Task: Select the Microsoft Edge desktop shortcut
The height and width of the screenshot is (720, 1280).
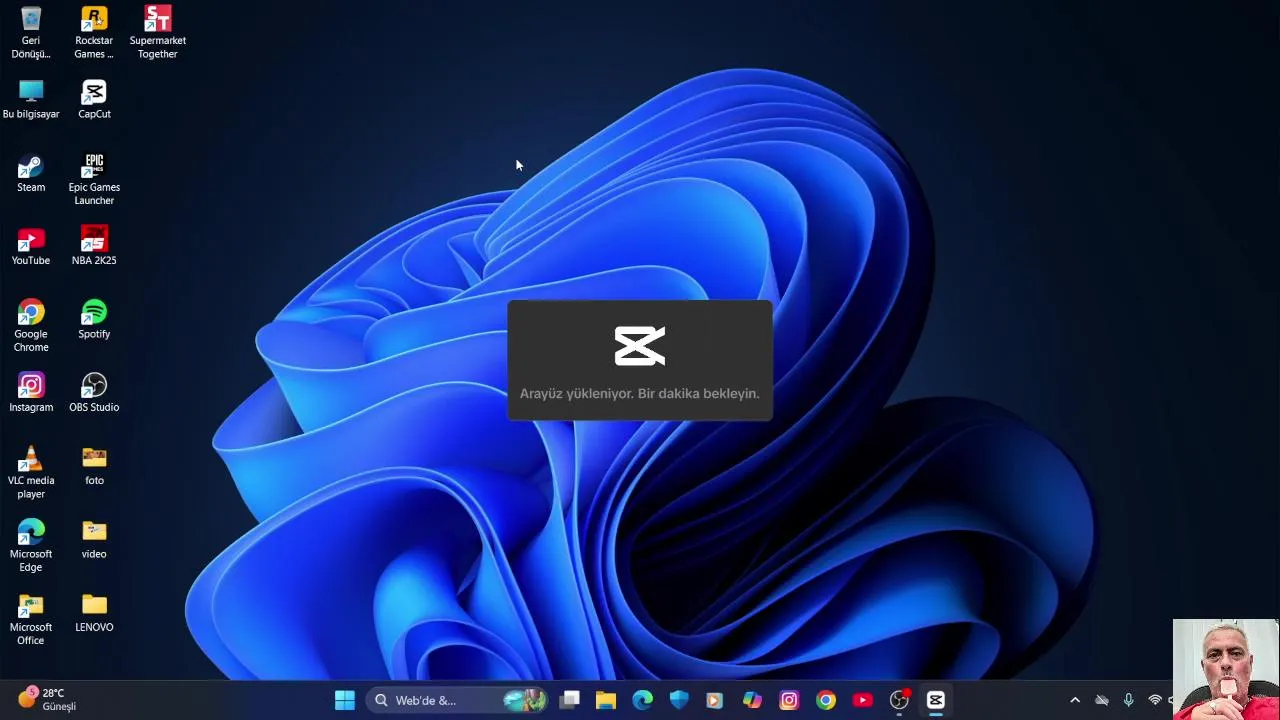Action: coord(31,546)
